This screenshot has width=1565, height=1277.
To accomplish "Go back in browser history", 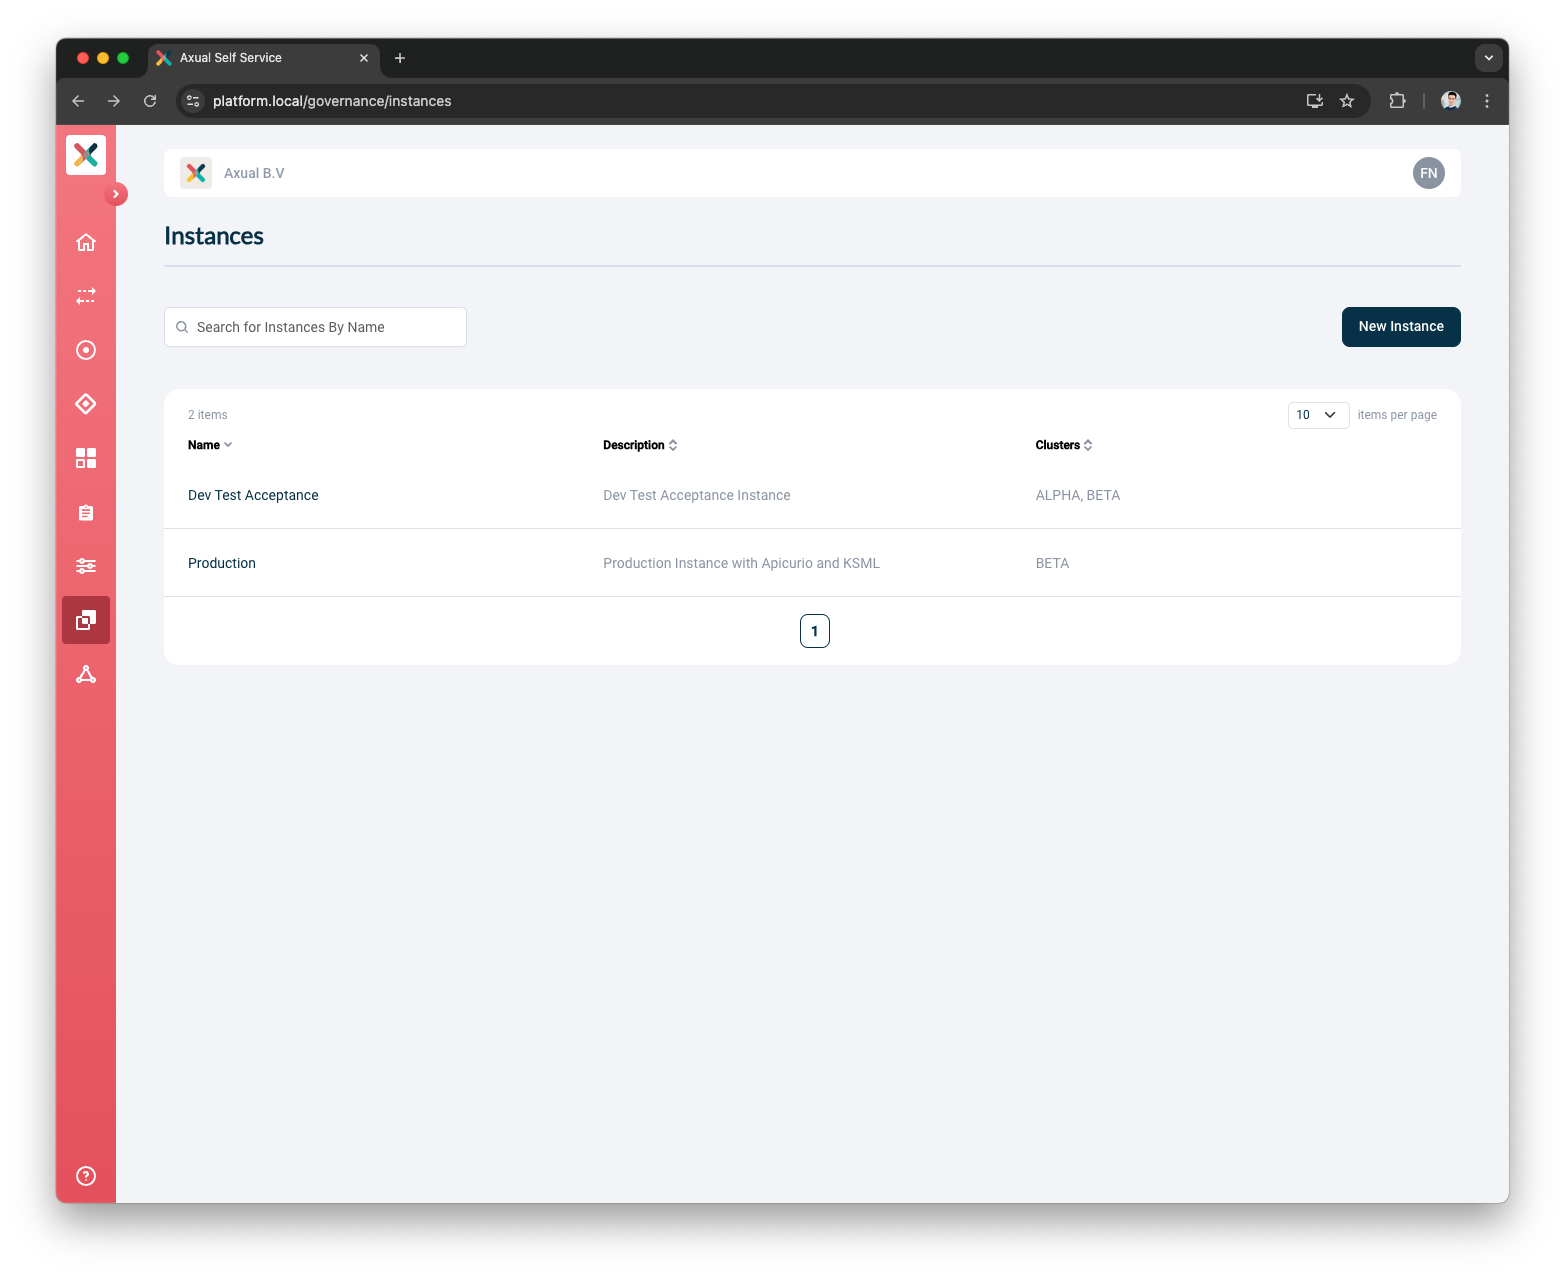I will (78, 101).
